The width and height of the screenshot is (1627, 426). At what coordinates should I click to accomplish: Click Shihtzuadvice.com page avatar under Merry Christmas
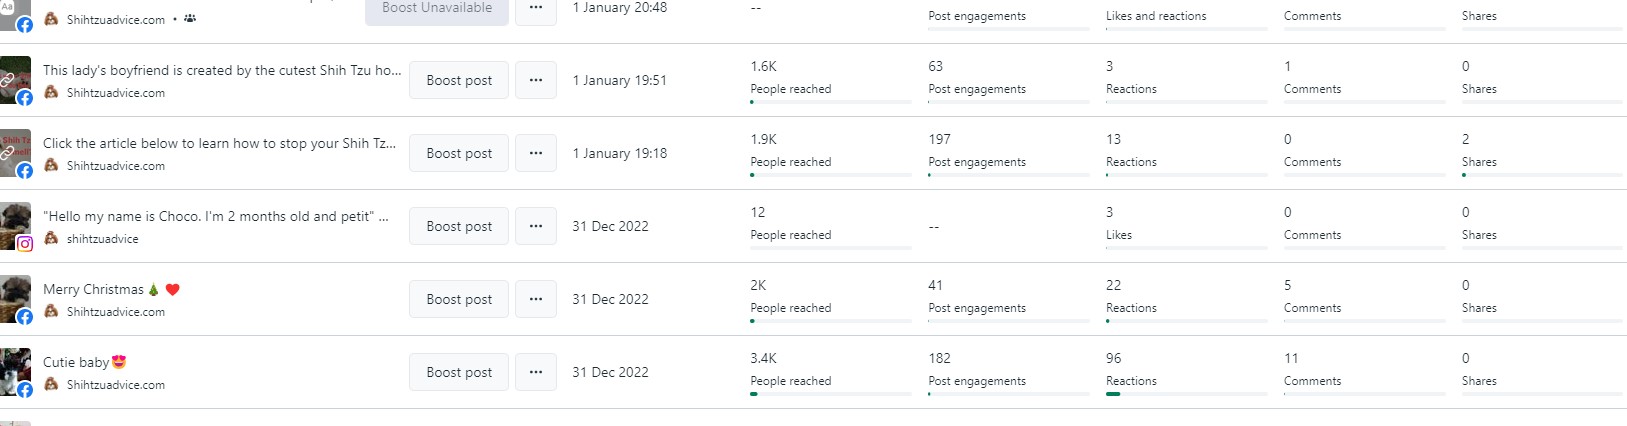point(51,312)
